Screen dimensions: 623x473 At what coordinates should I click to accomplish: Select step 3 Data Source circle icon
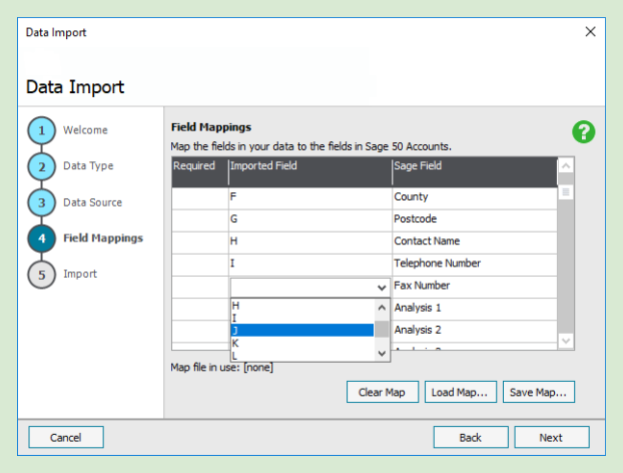click(41, 203)
